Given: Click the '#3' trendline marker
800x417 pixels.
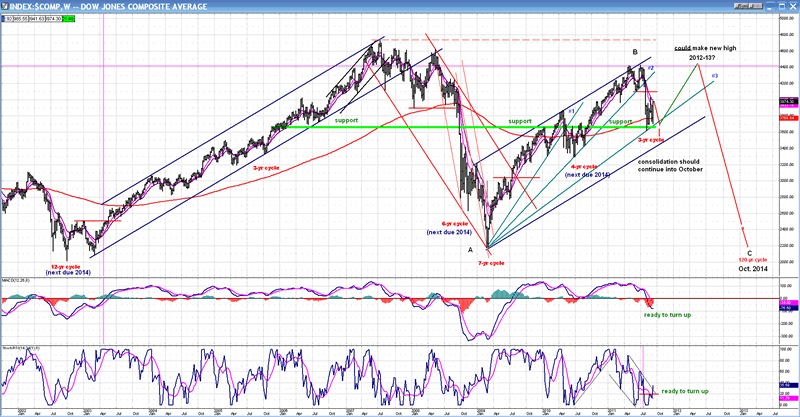Looking at the screenshot, I should coord(715,77).
